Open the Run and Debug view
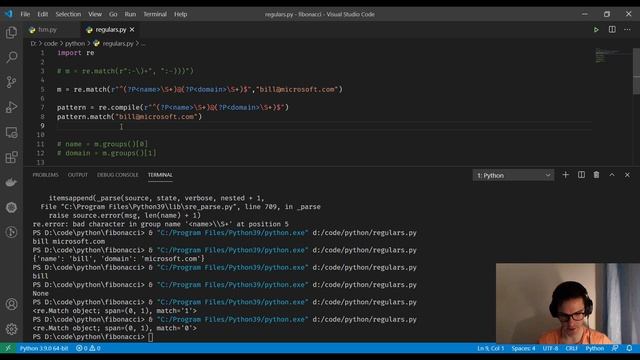This screenshot has height=360, width=640. [11, 107]
